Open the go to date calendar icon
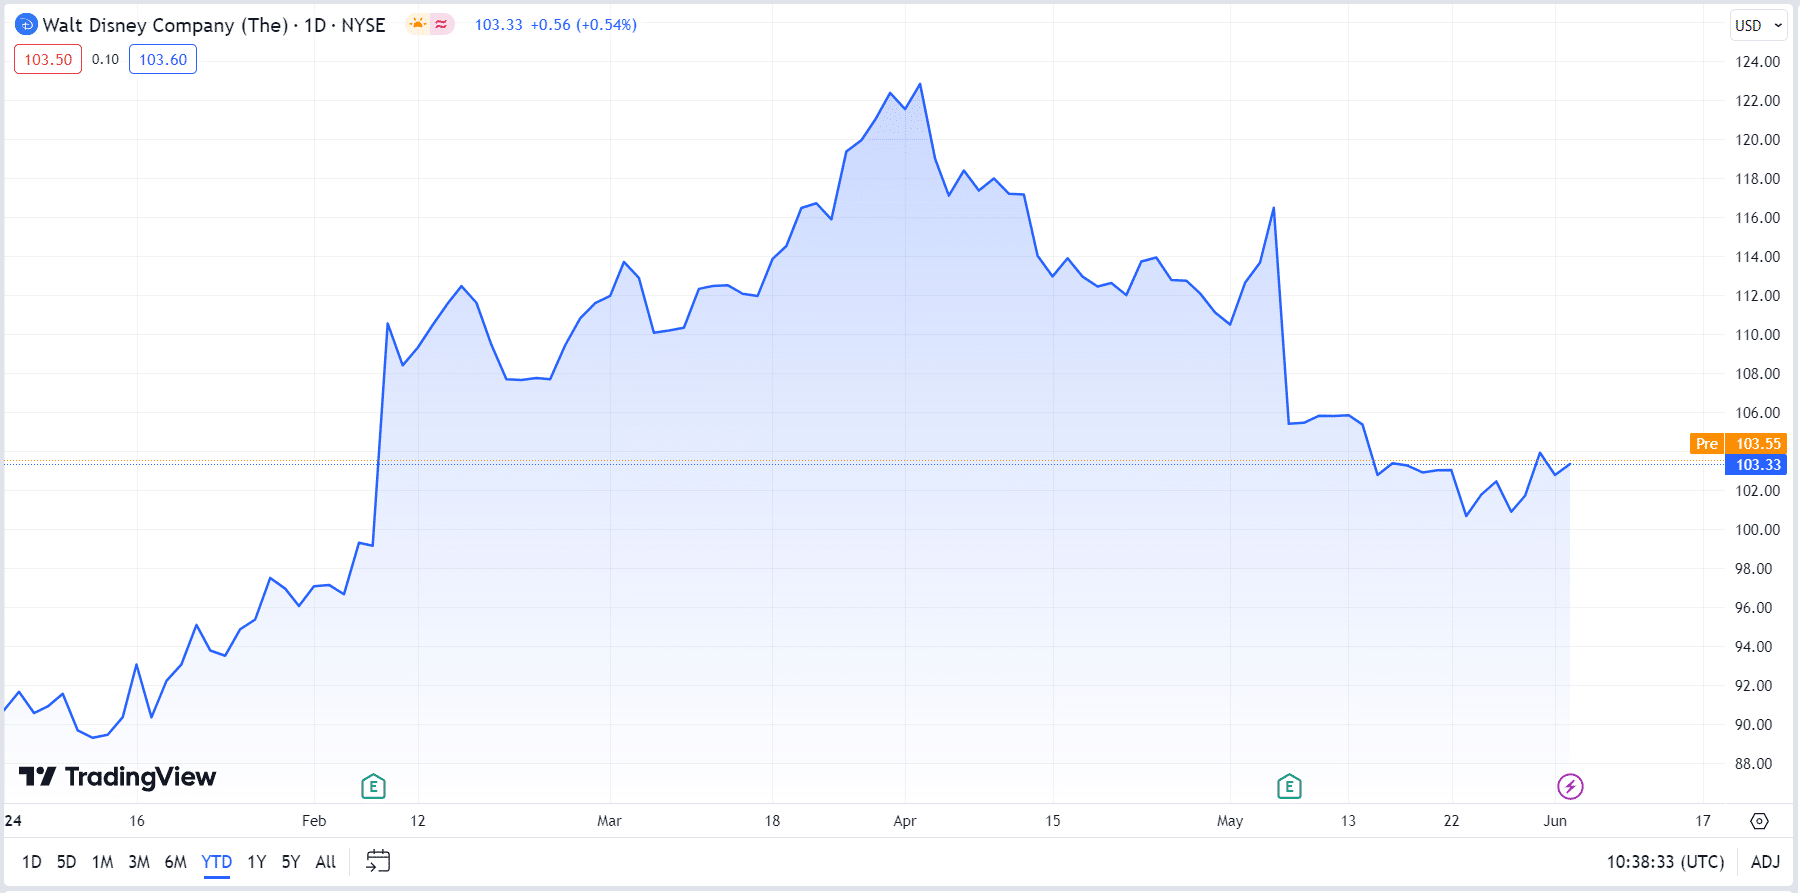 click(x=378, y=861)
